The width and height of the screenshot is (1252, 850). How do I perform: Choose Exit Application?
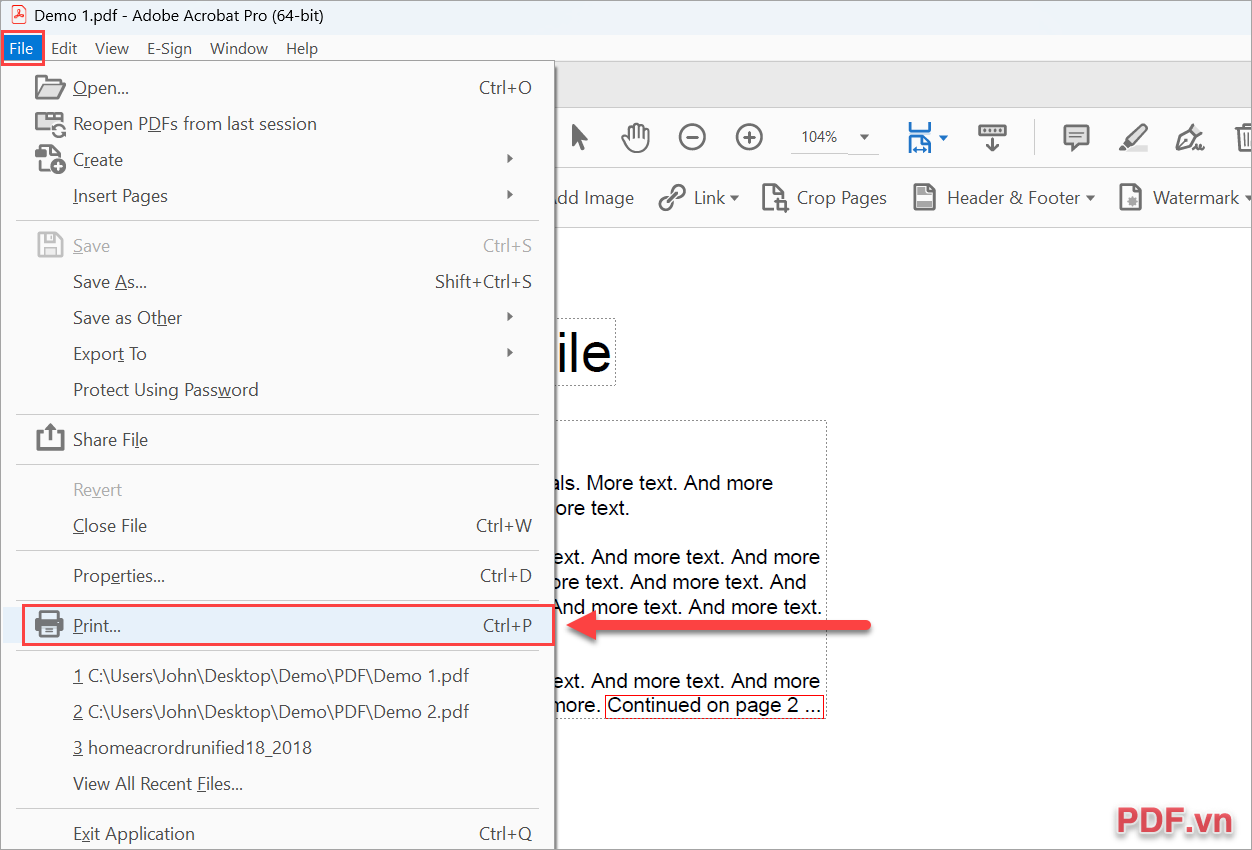click(277, 834)
